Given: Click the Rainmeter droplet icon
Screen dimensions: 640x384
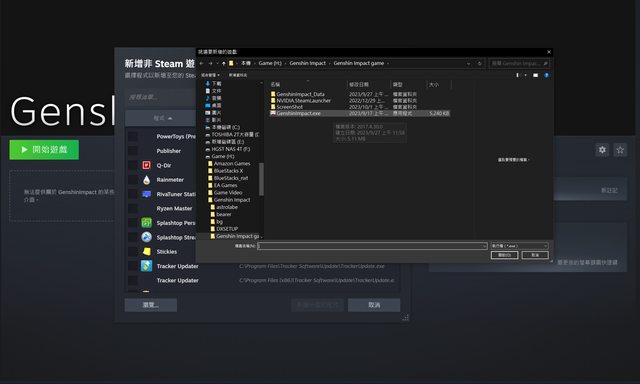Looking at the screenshot, I should point(147,180).
